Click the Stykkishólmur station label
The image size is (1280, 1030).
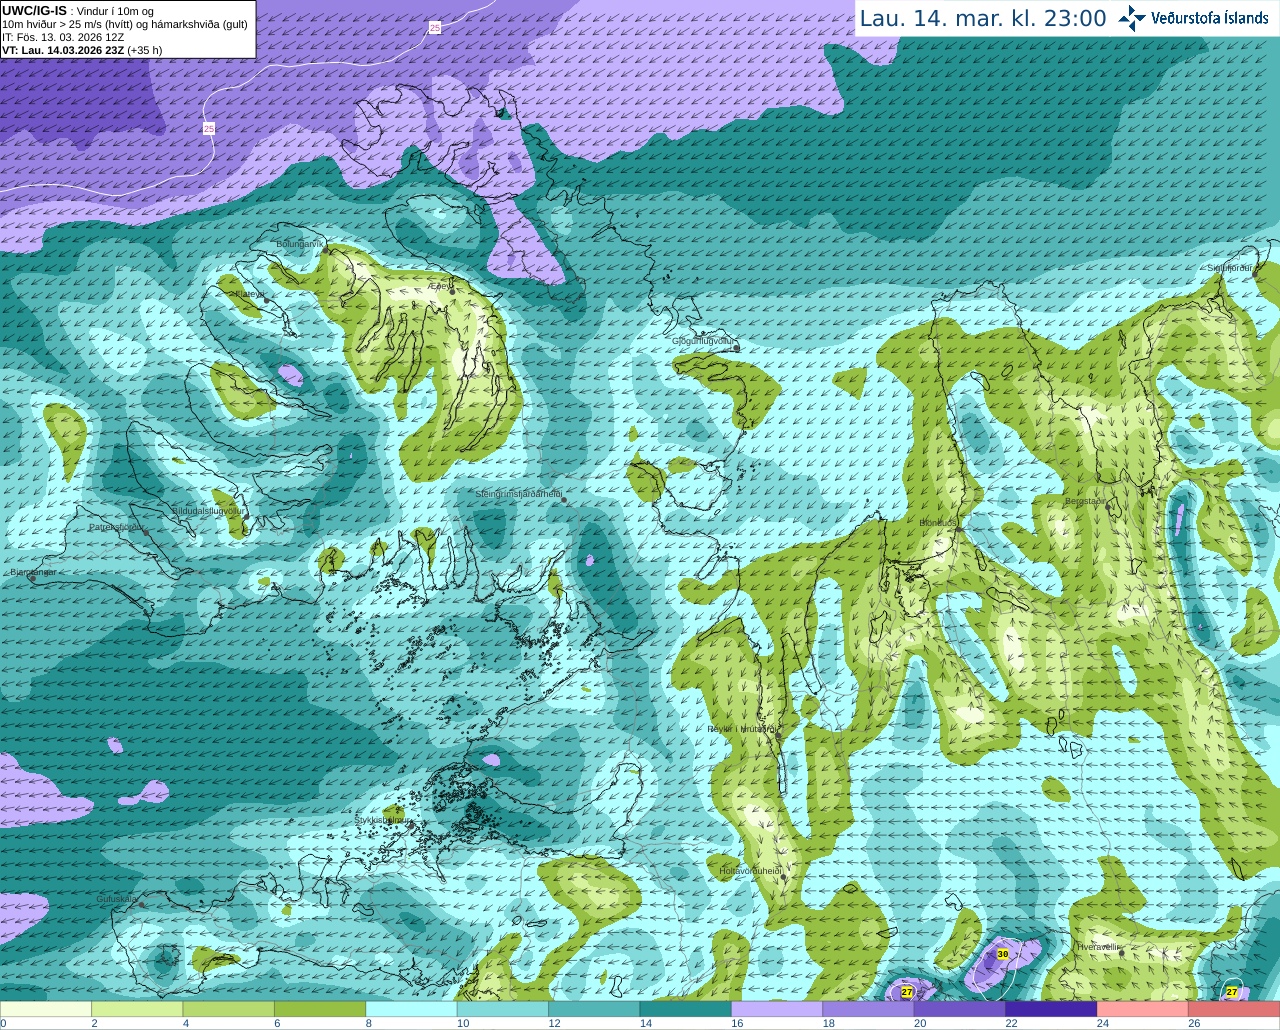tap(383, 819)
